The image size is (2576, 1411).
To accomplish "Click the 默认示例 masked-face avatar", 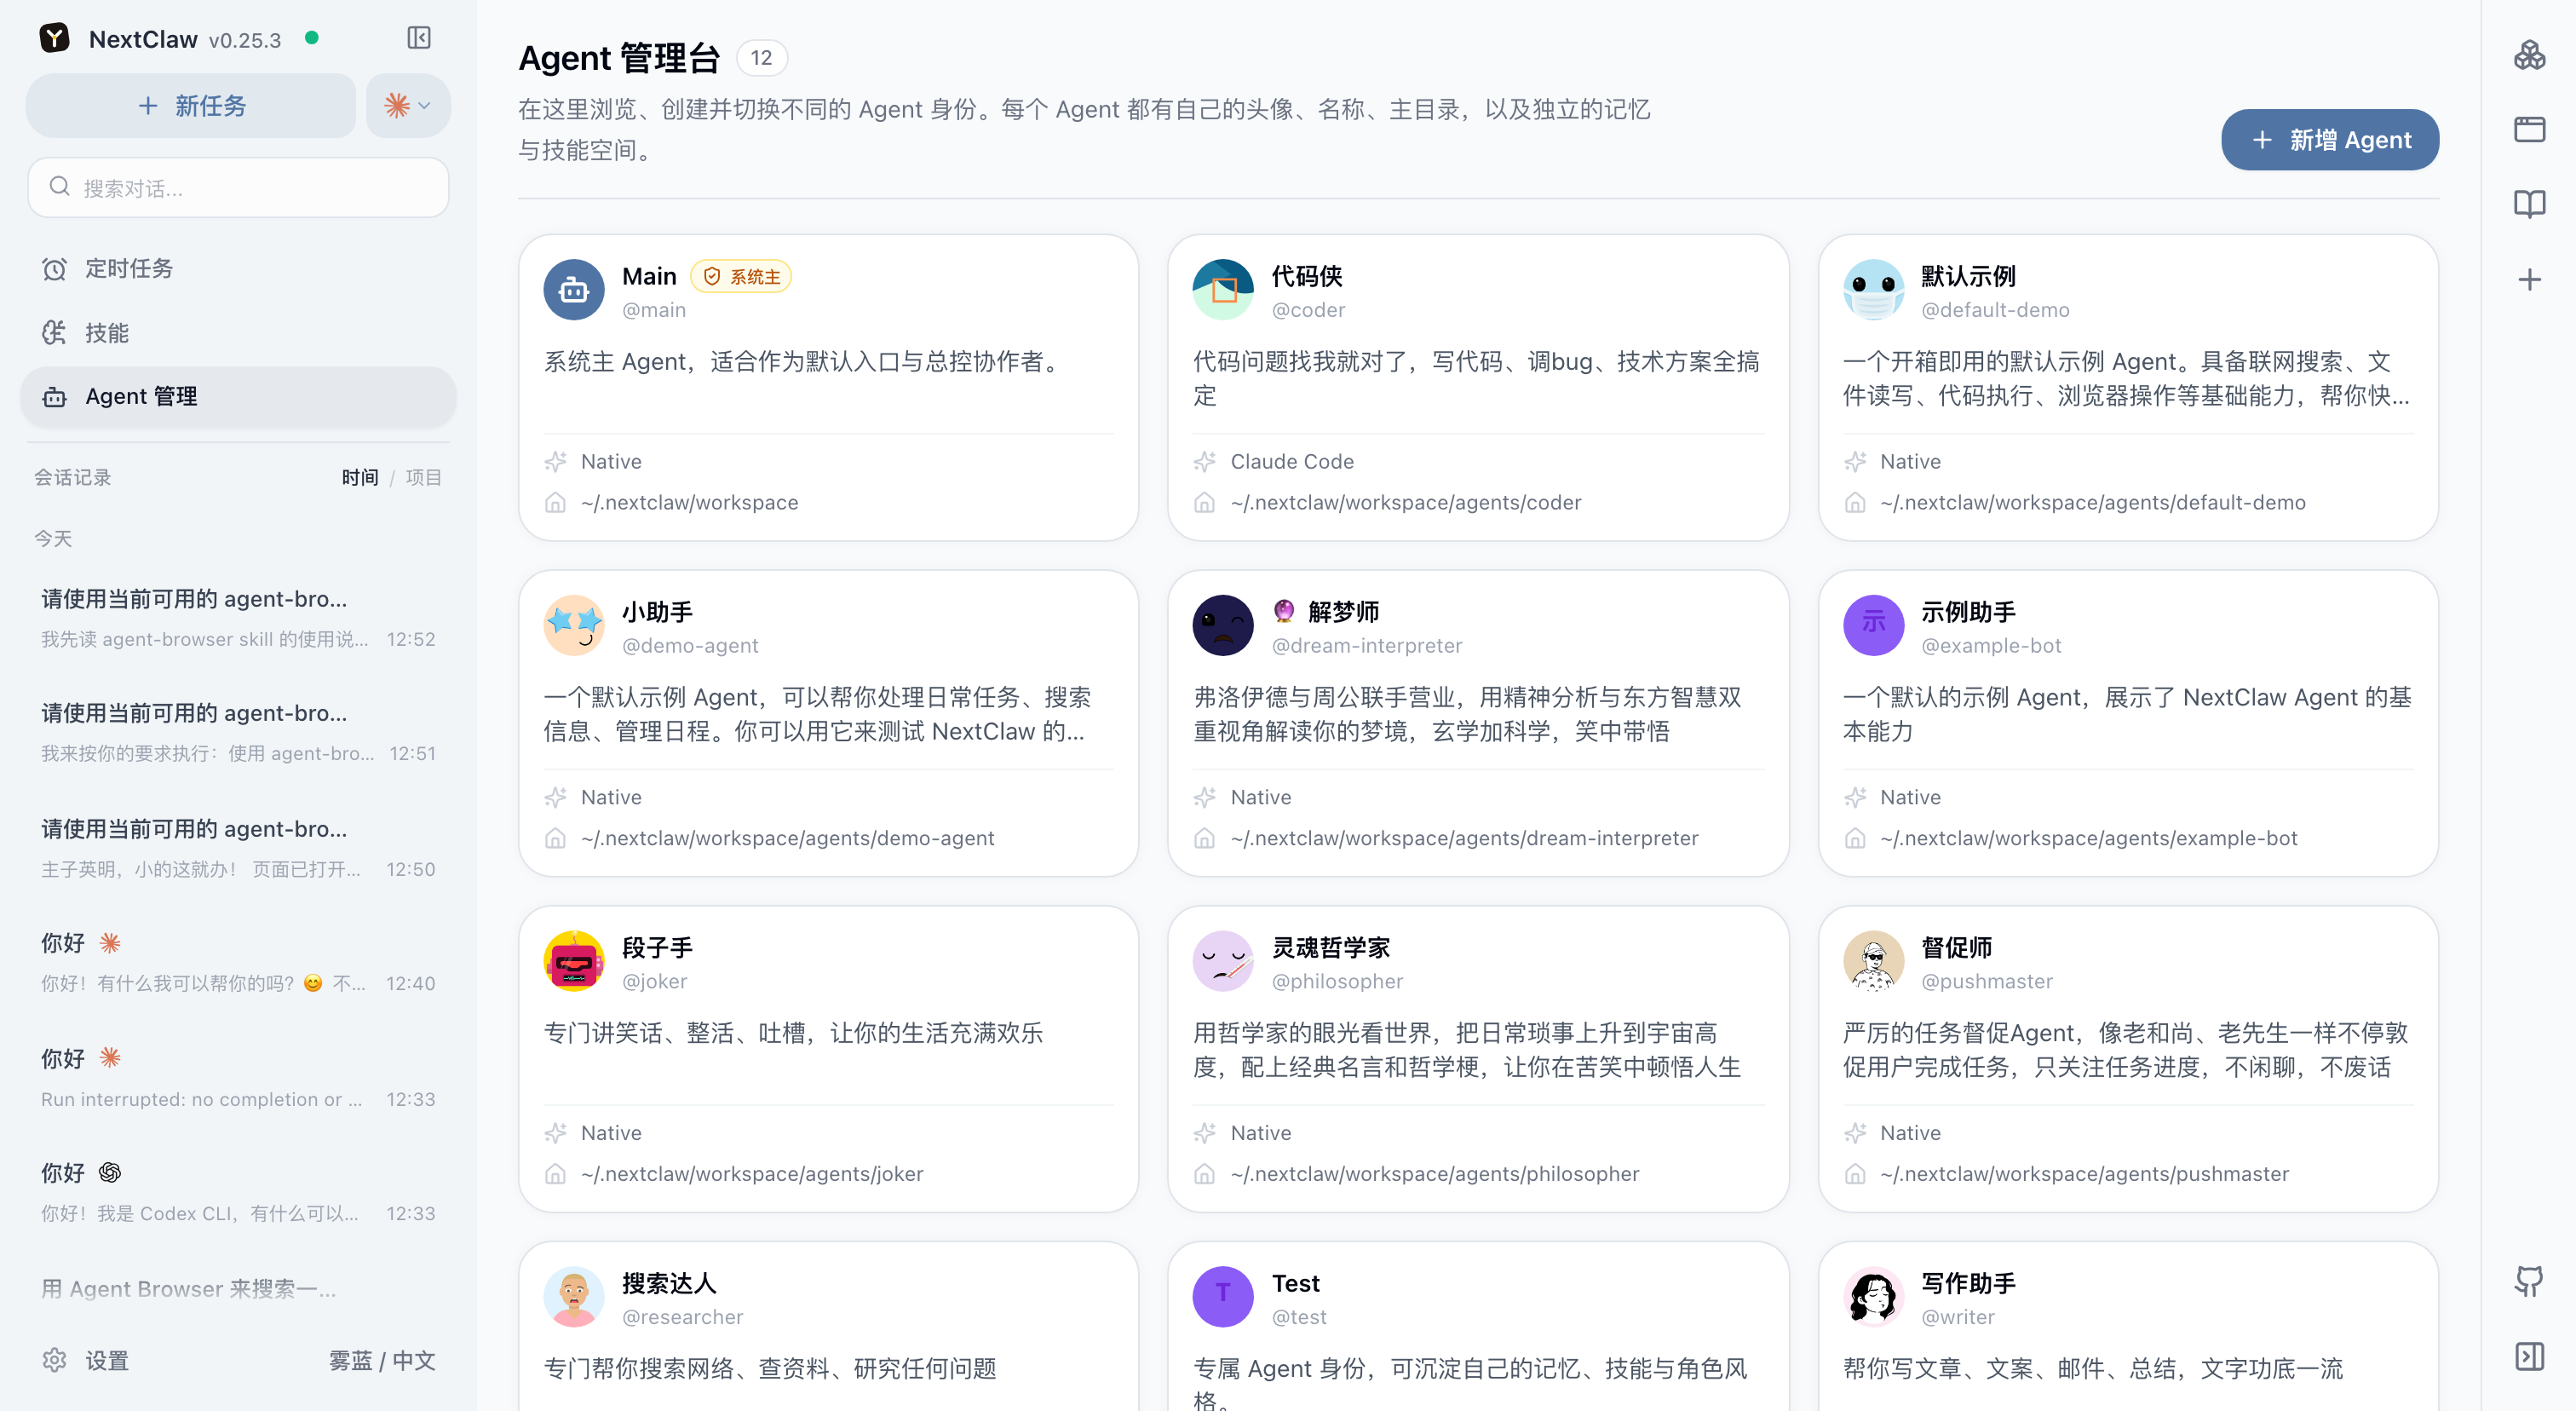I will [1873, 289].
